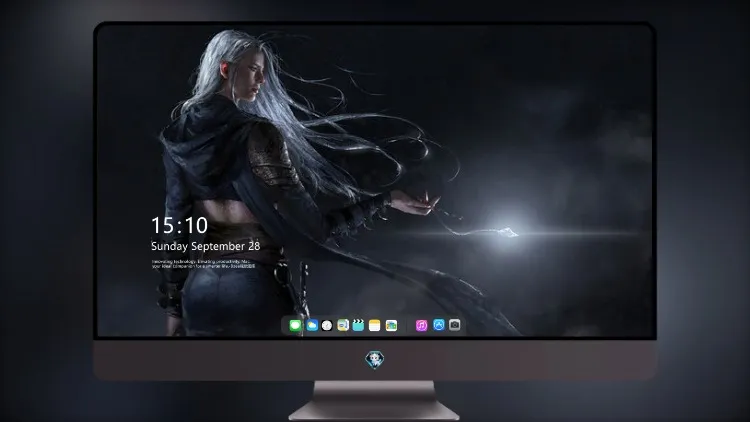Open the teal clapperboard video app

(358, 325)
